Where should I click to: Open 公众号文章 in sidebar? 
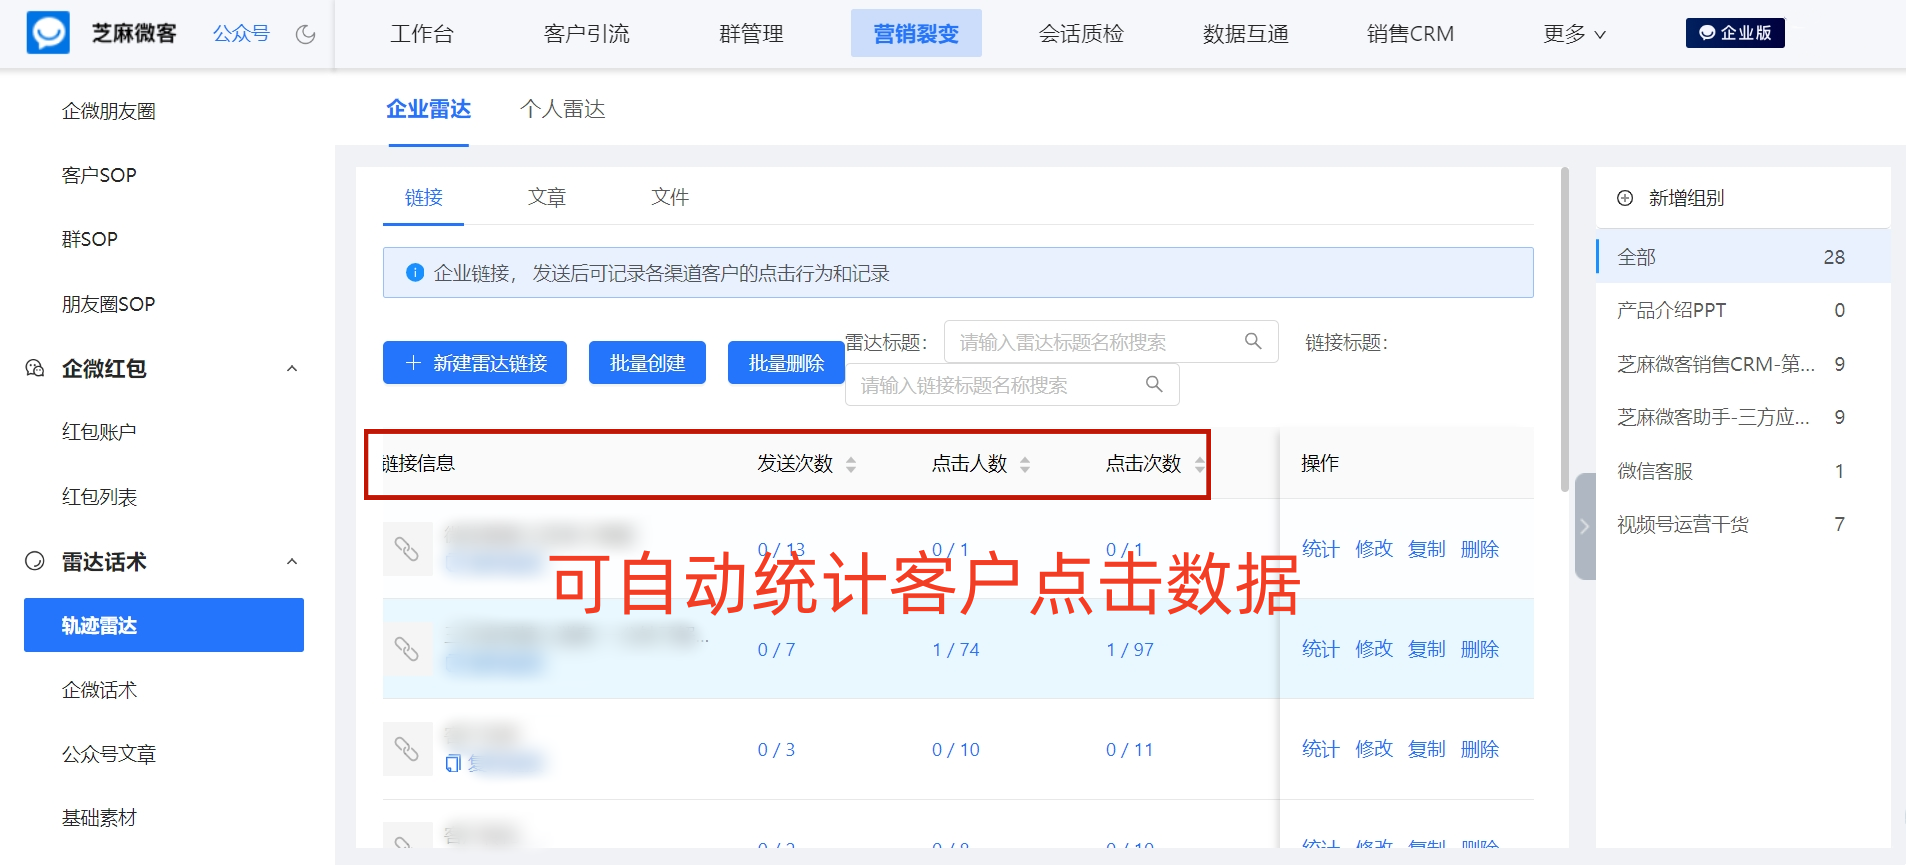109,754
